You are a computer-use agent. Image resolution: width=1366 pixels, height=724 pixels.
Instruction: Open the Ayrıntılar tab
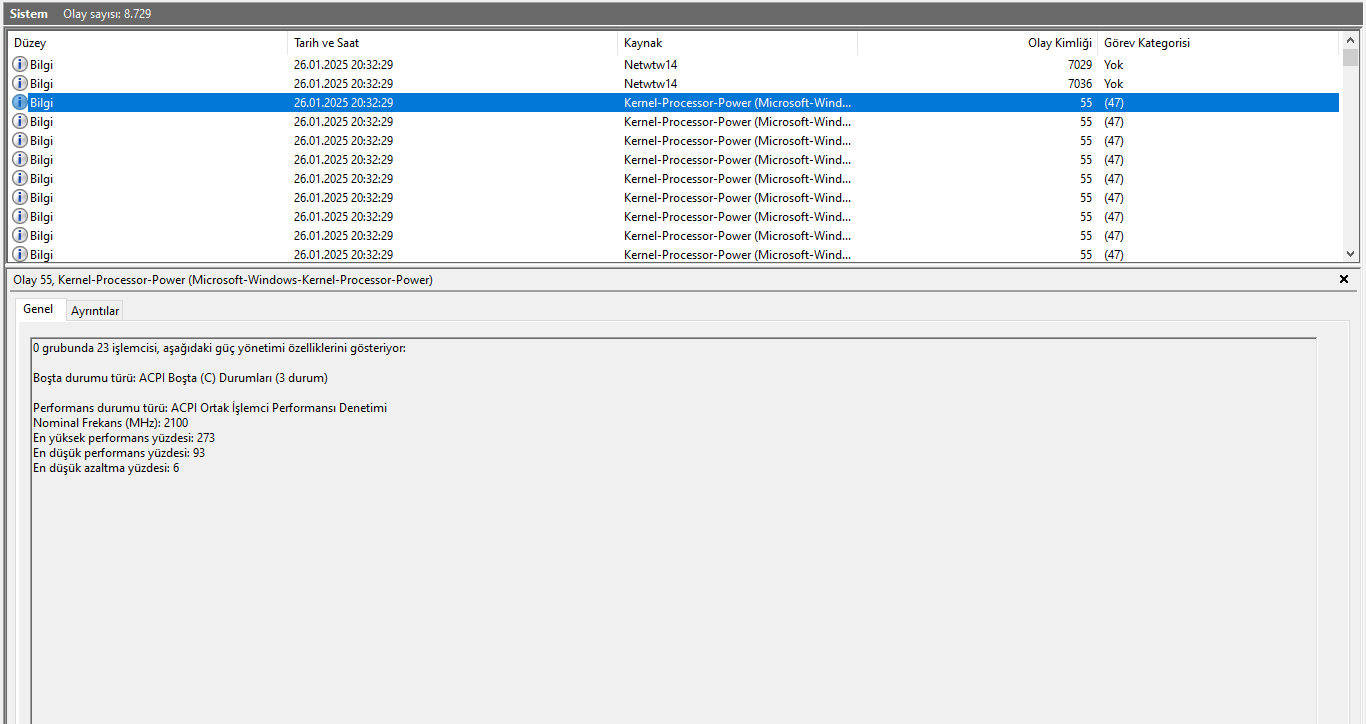coord(95,311)
